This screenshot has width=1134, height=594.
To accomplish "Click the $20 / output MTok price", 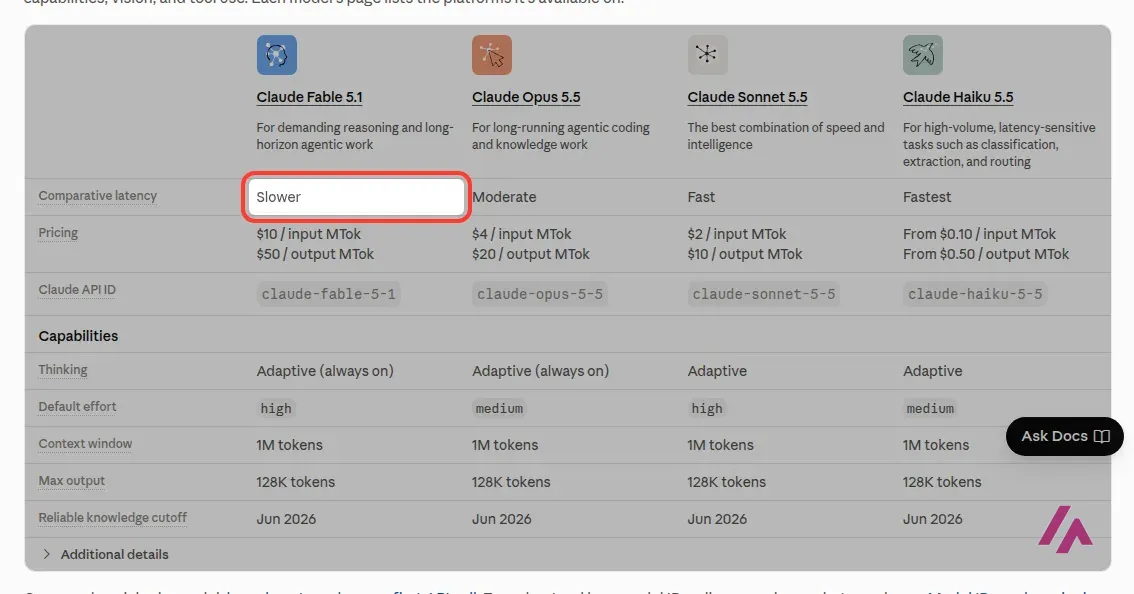I will click(531, 254).
